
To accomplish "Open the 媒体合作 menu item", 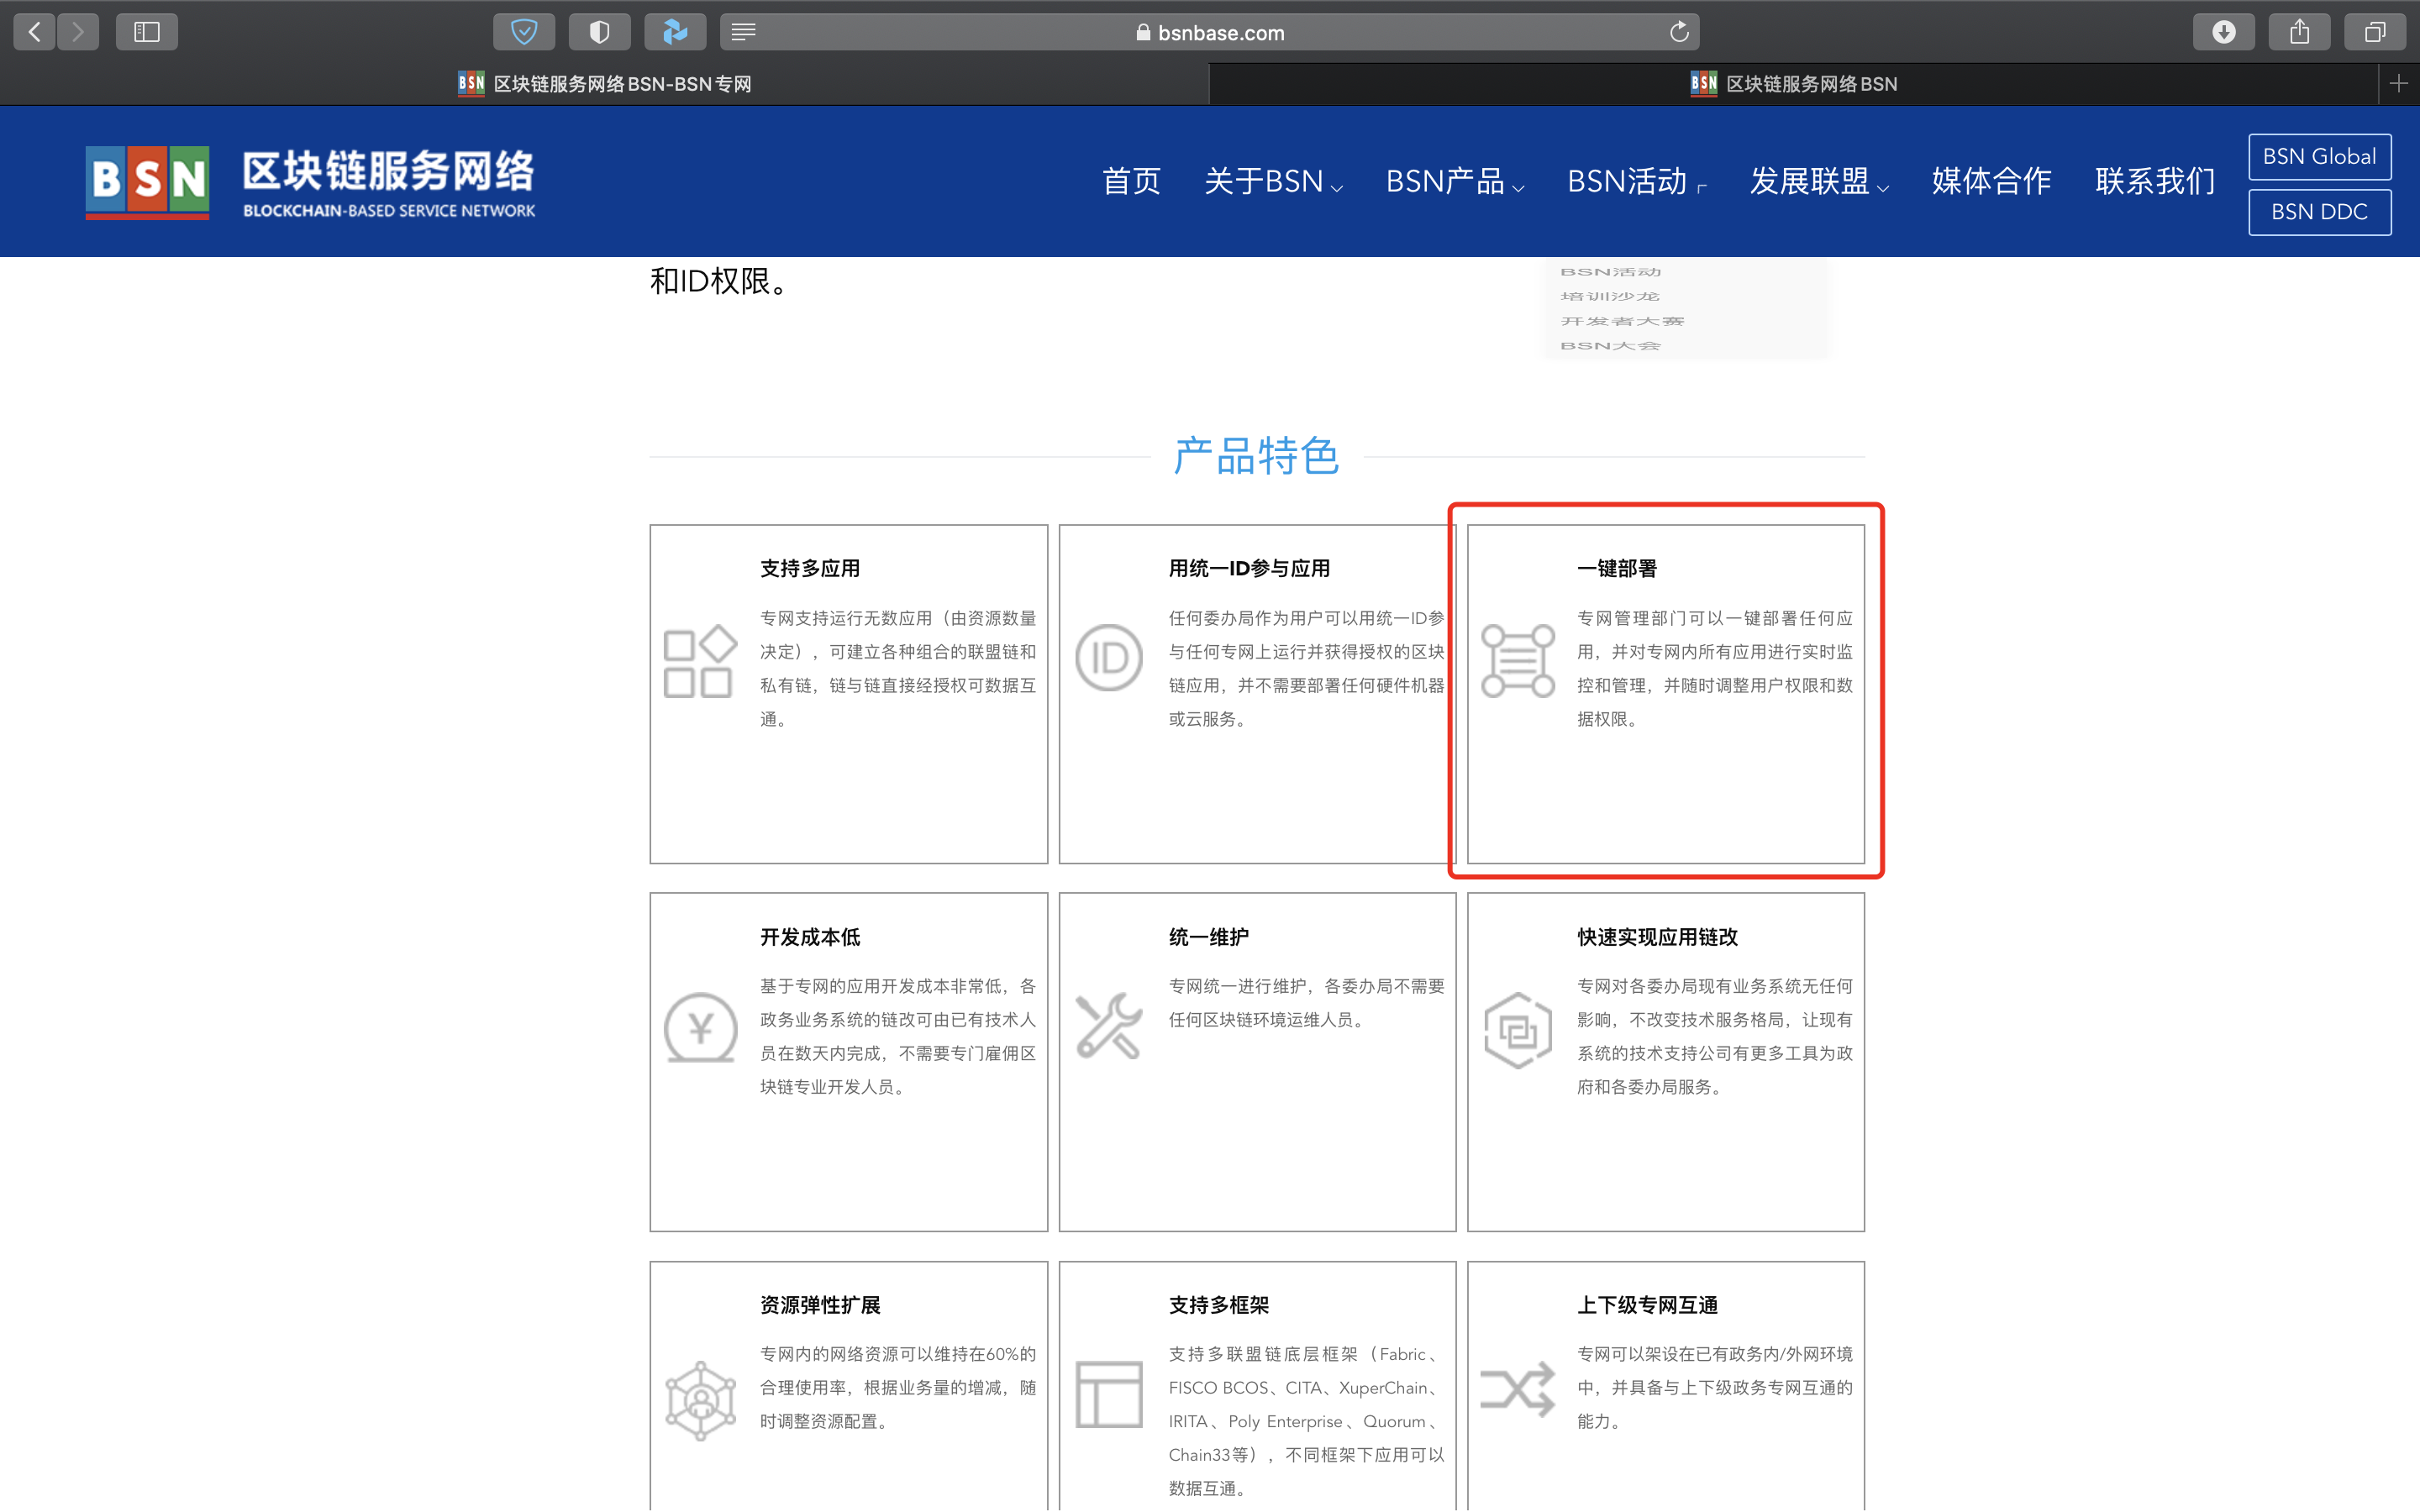I will pos(1991,181).
